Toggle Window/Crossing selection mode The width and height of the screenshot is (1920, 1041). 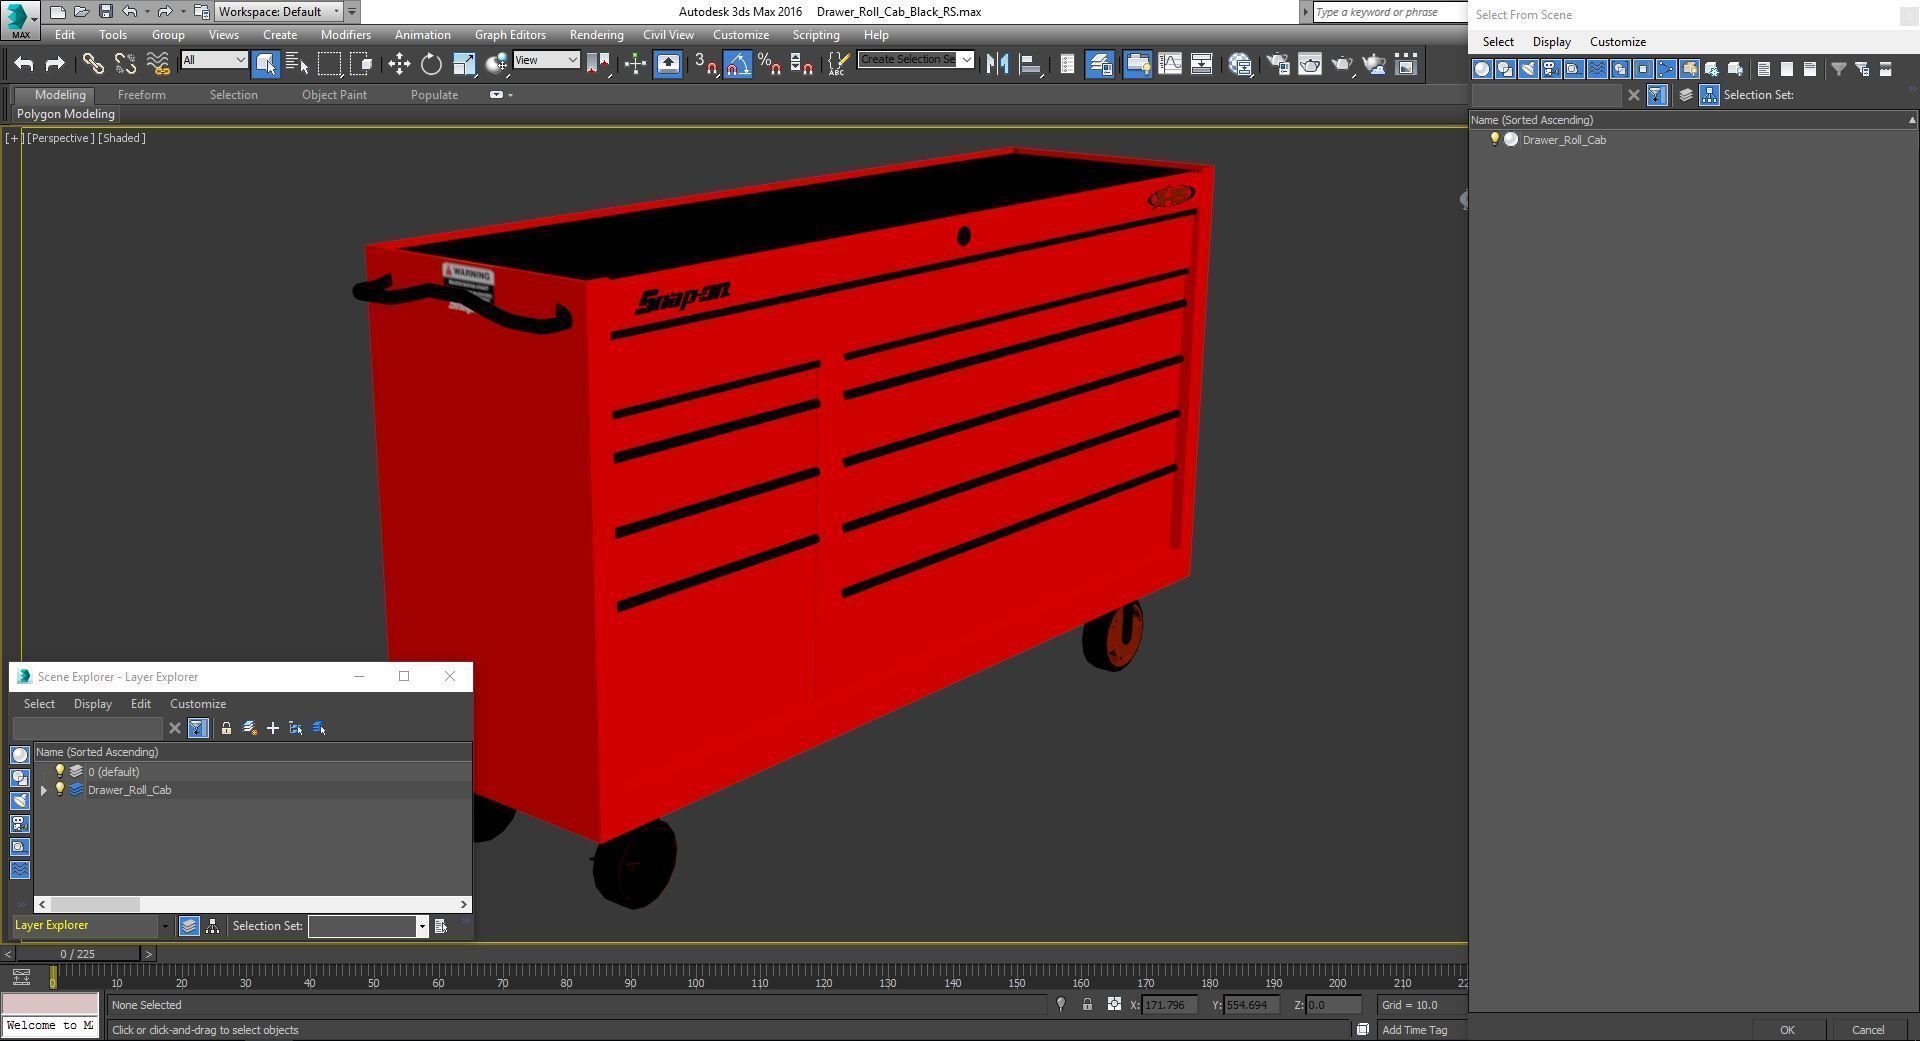361,64
